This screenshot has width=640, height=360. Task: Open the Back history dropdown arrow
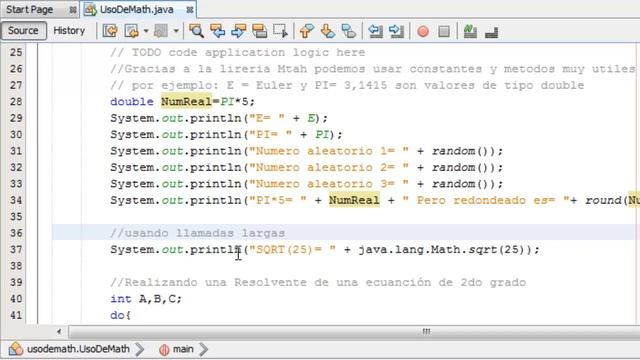click(x=146, y=31)
